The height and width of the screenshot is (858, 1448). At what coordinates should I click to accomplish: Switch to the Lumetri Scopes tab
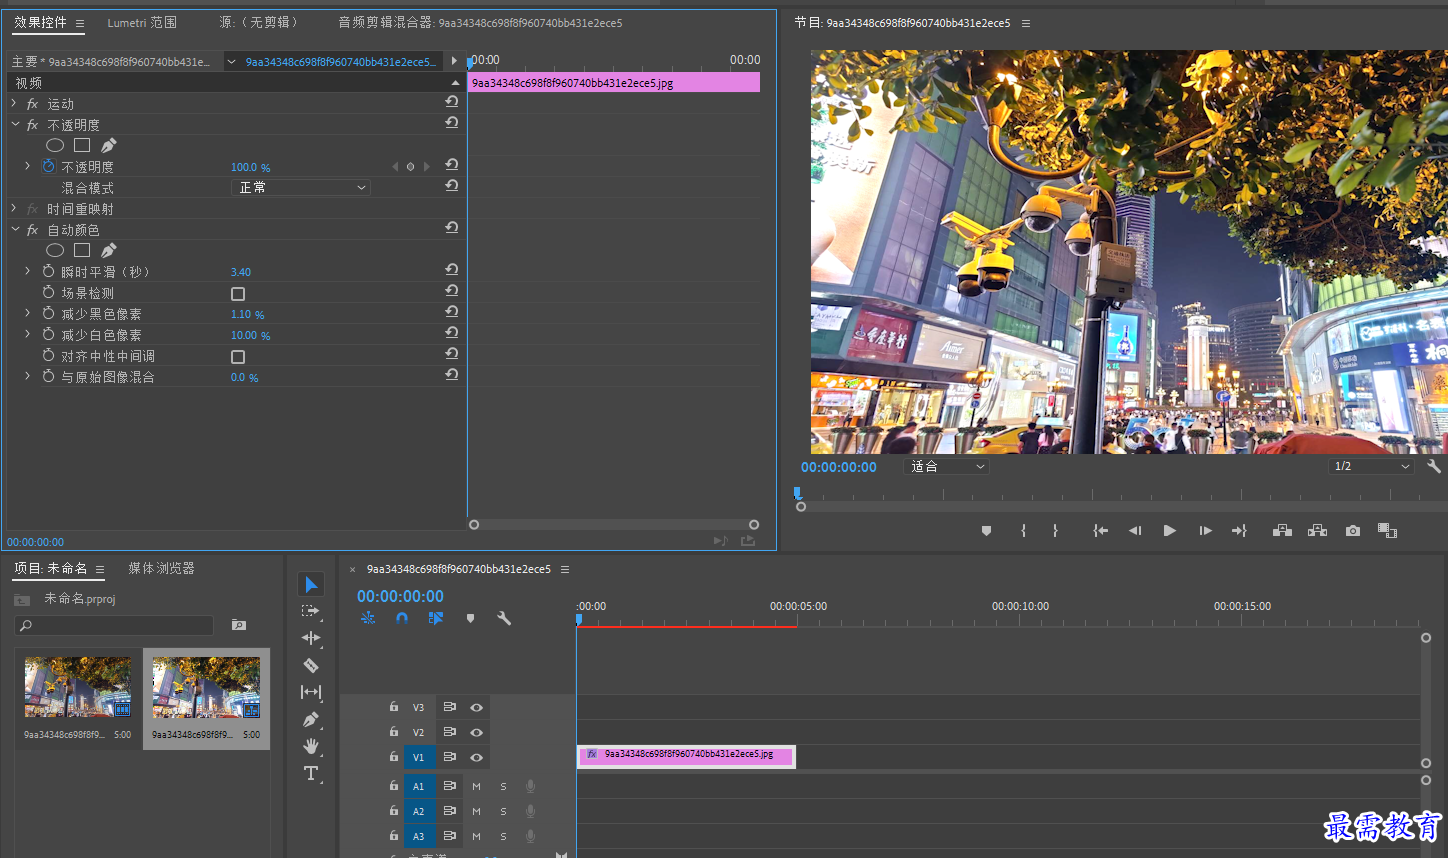click(142, 22)
